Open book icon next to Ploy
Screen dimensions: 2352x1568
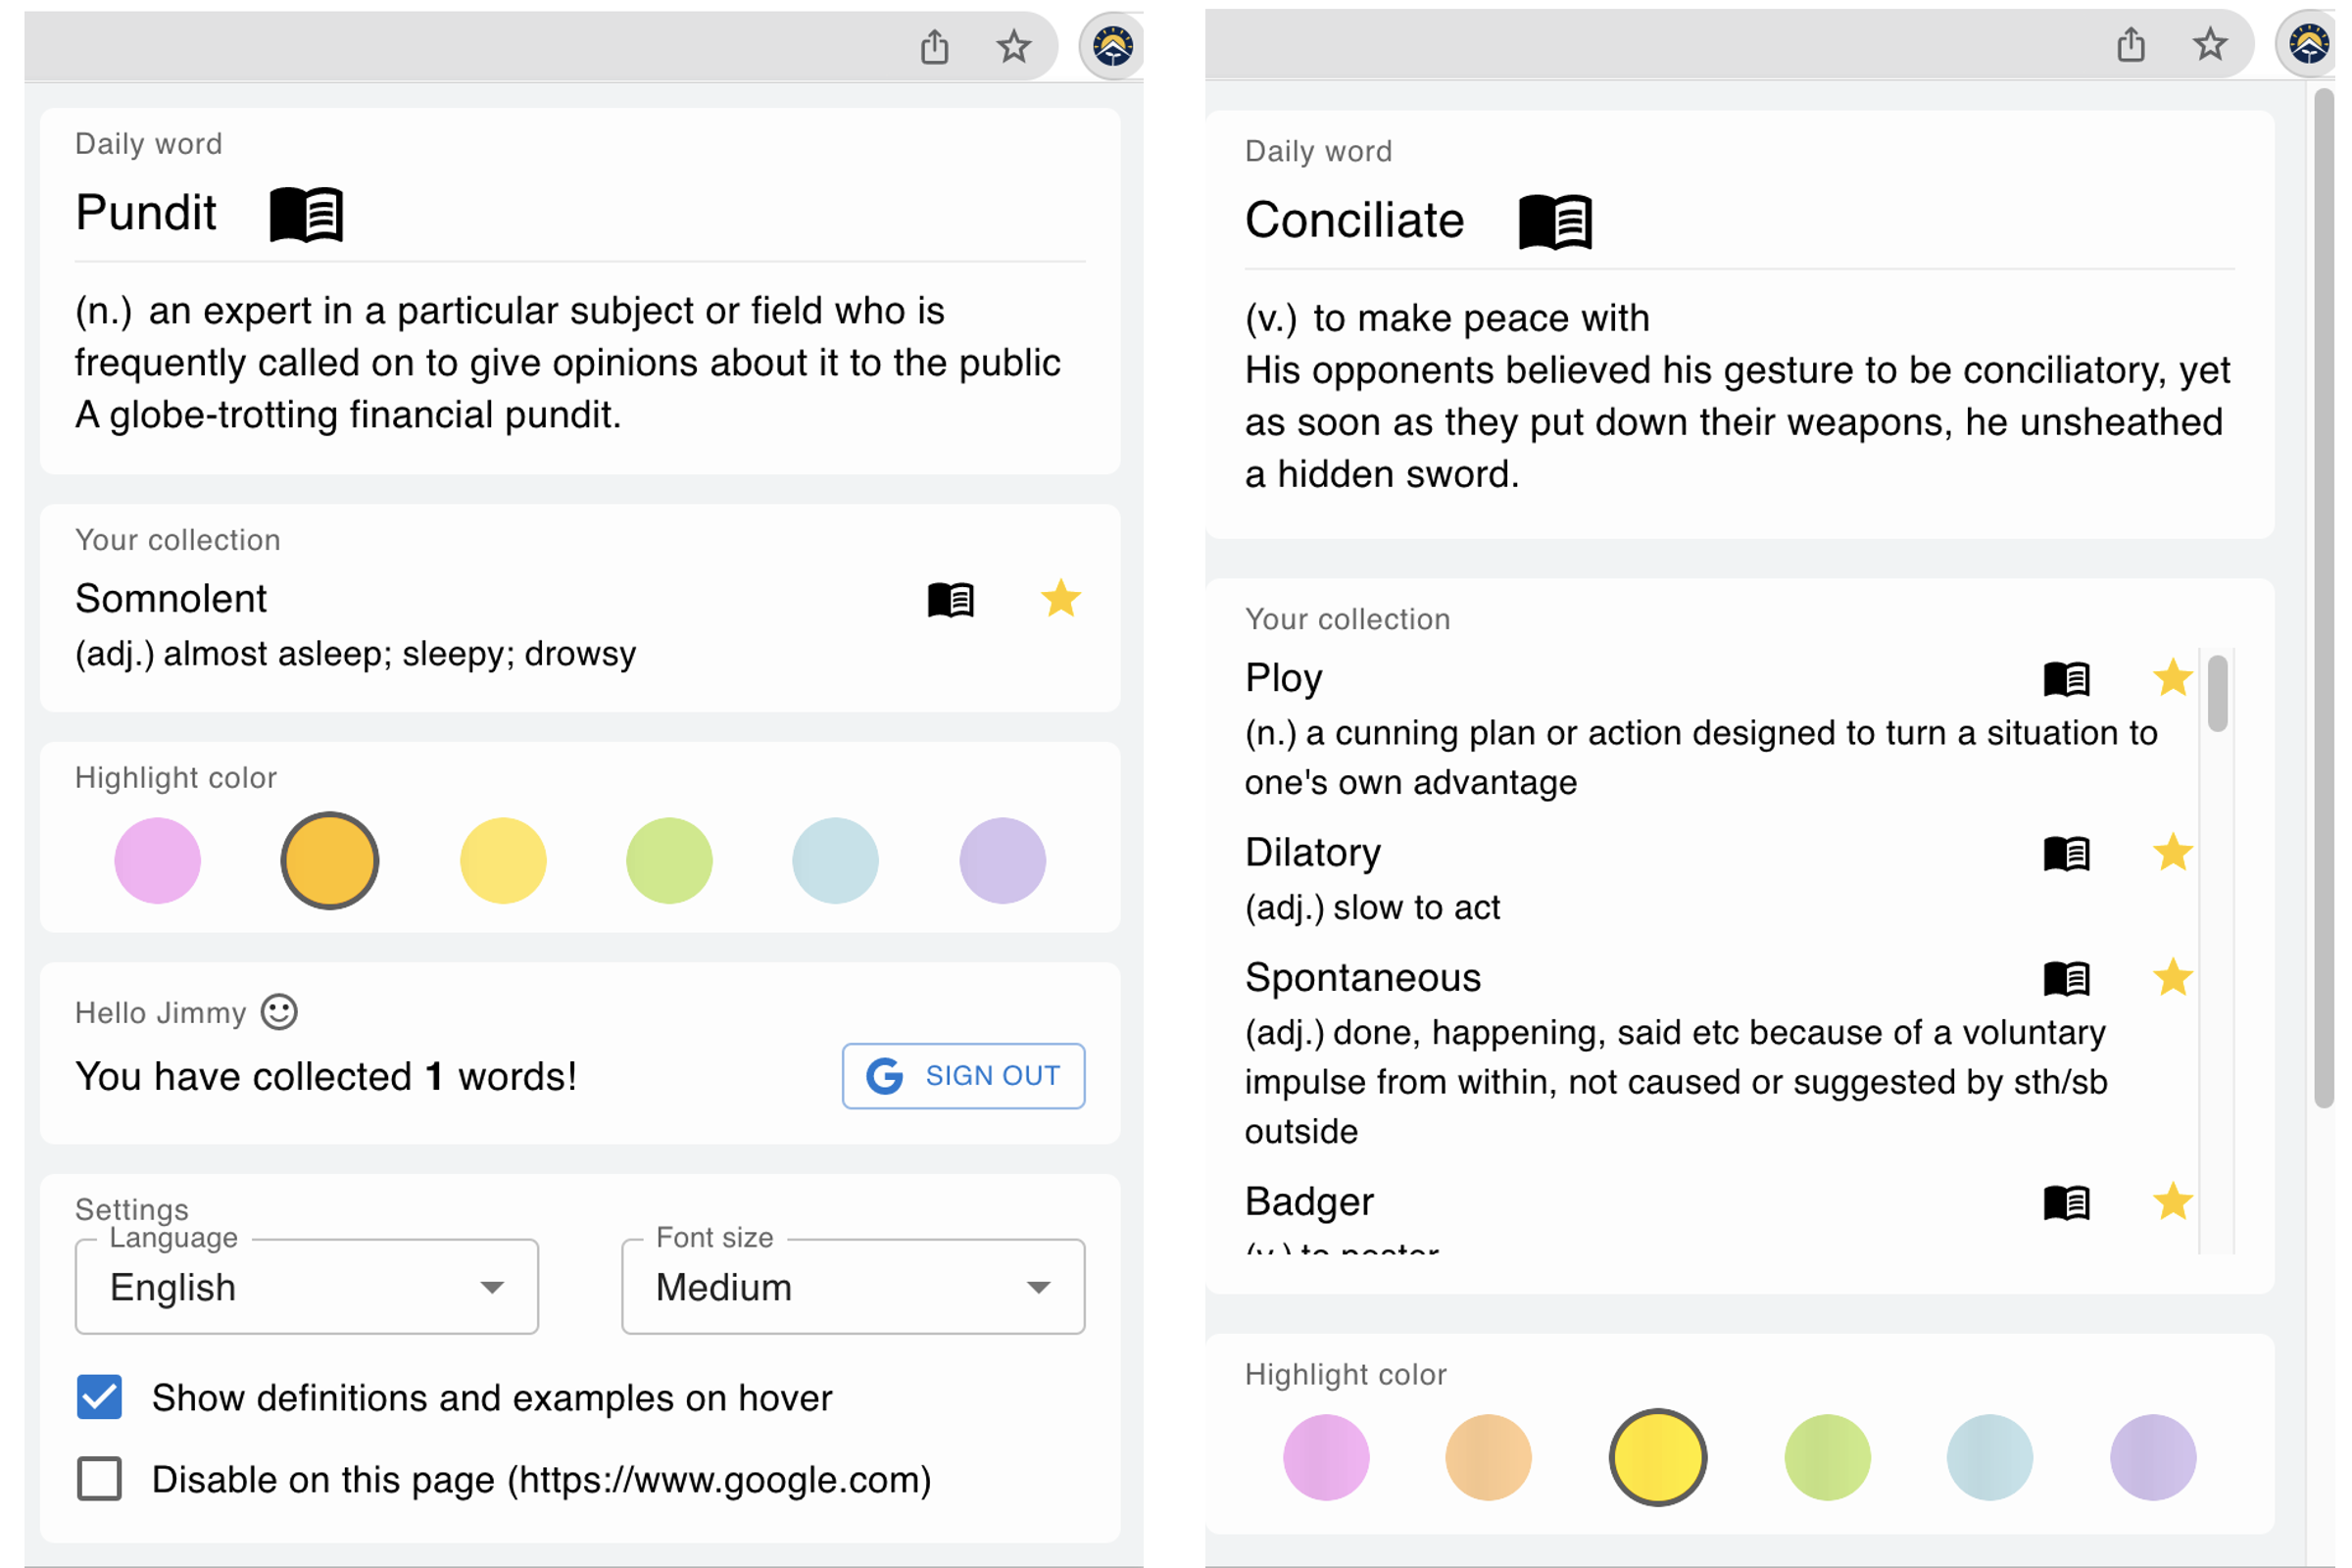(2066, 679)
